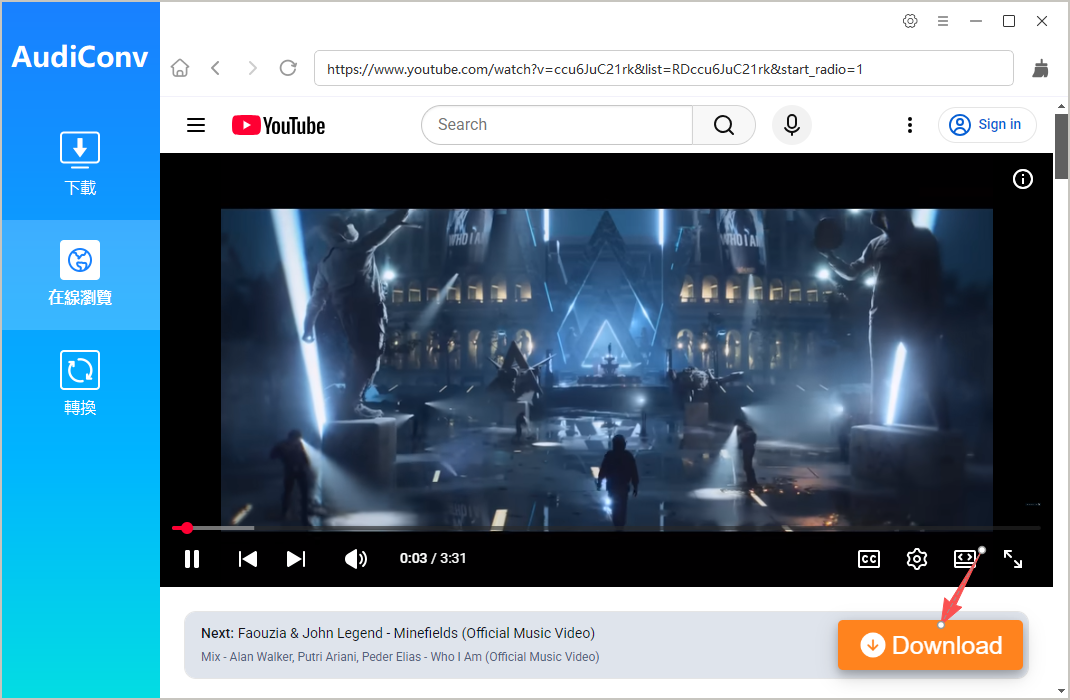This screenshot has width=1070, height=700.
Task: Switch to the 在線瀏覽 online browse tab
Action: [x=80, y=274]
